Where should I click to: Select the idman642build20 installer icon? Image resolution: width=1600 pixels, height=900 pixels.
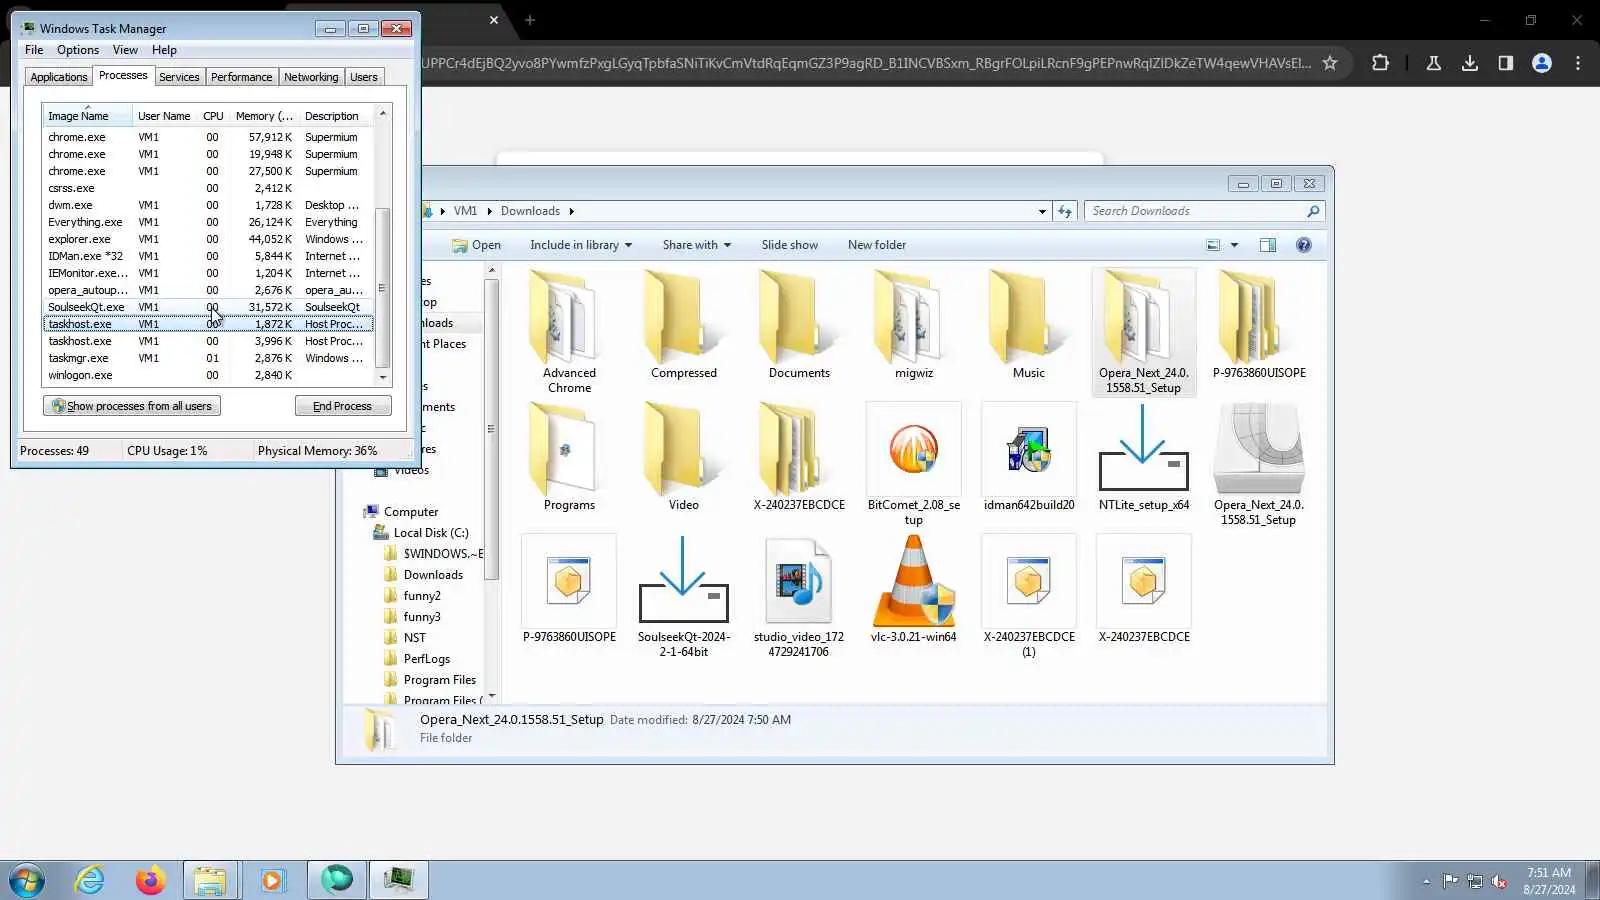point(1029,449)
